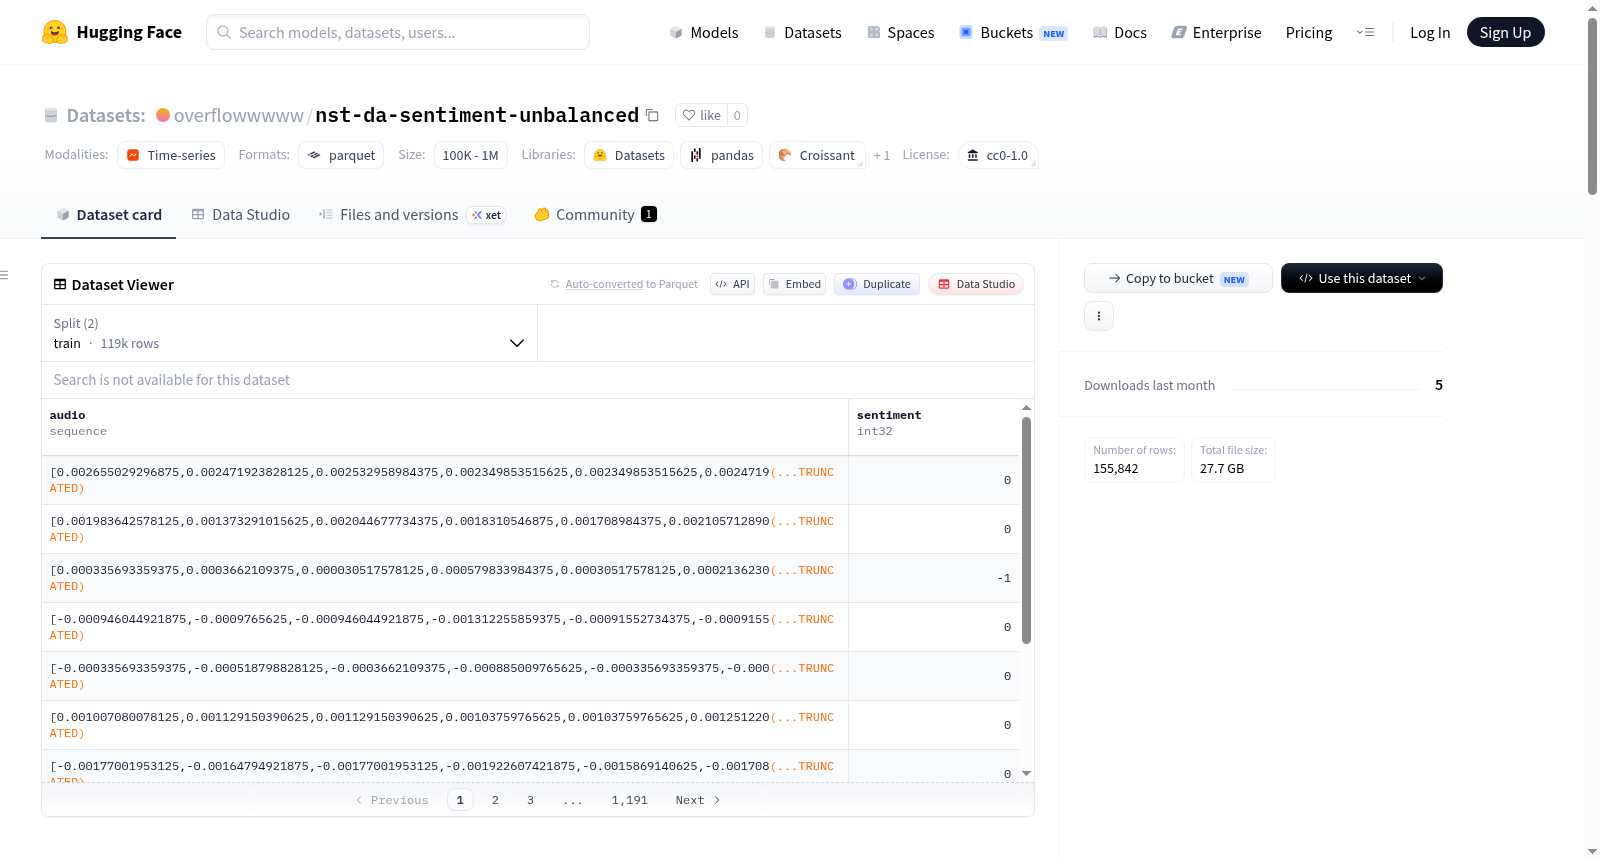Click the Time-series modality tag

171,155
